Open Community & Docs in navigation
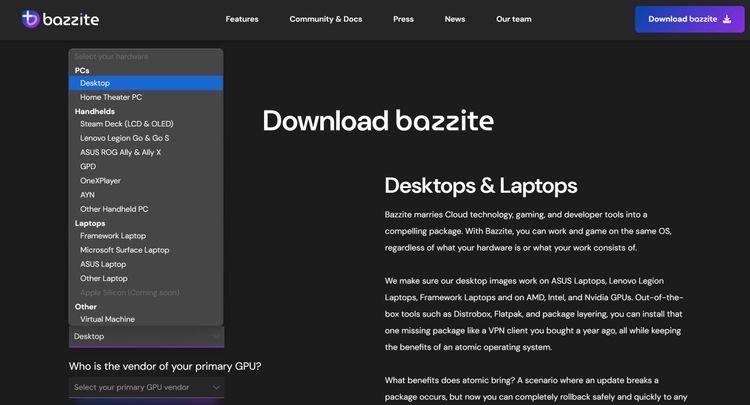Image resolution: width=750 pixels, height=405 pixels. [326, 19]
